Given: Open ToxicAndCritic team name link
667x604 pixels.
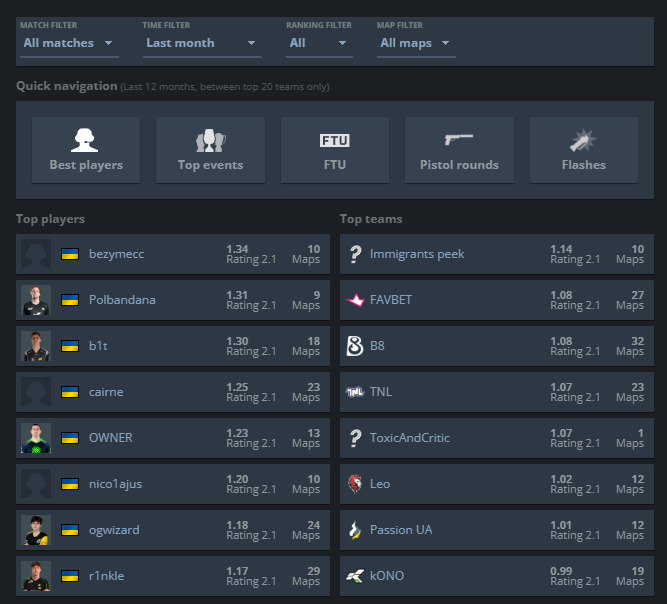Looking at the screenshot, I should pyautogui.click(x=410, y=438).
